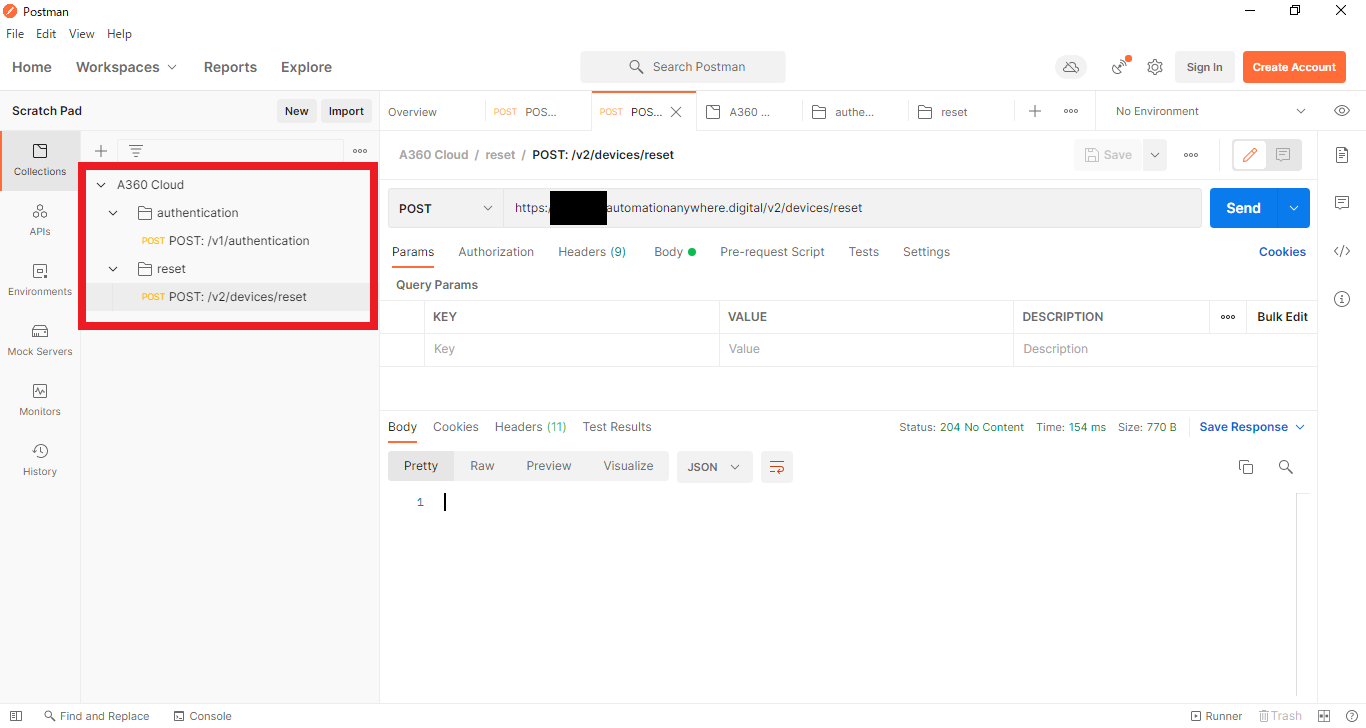Switch to the Tests tab
Screen dimensions: 1366x728
863,252
